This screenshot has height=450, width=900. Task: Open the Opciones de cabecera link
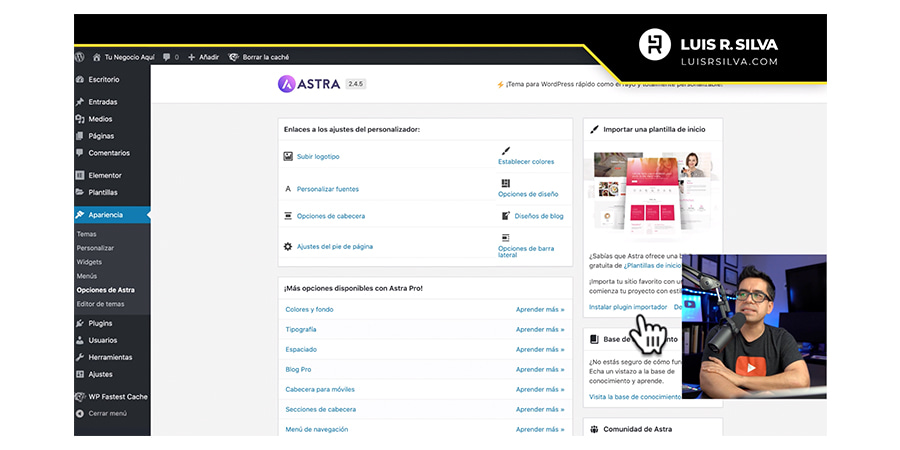[331, 216]
